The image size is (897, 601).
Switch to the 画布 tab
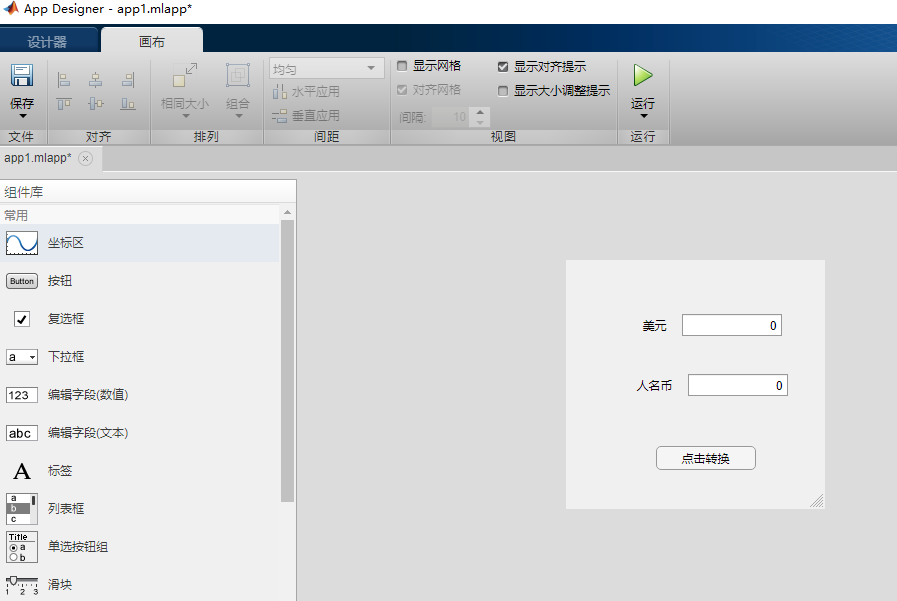click(152, 41)
